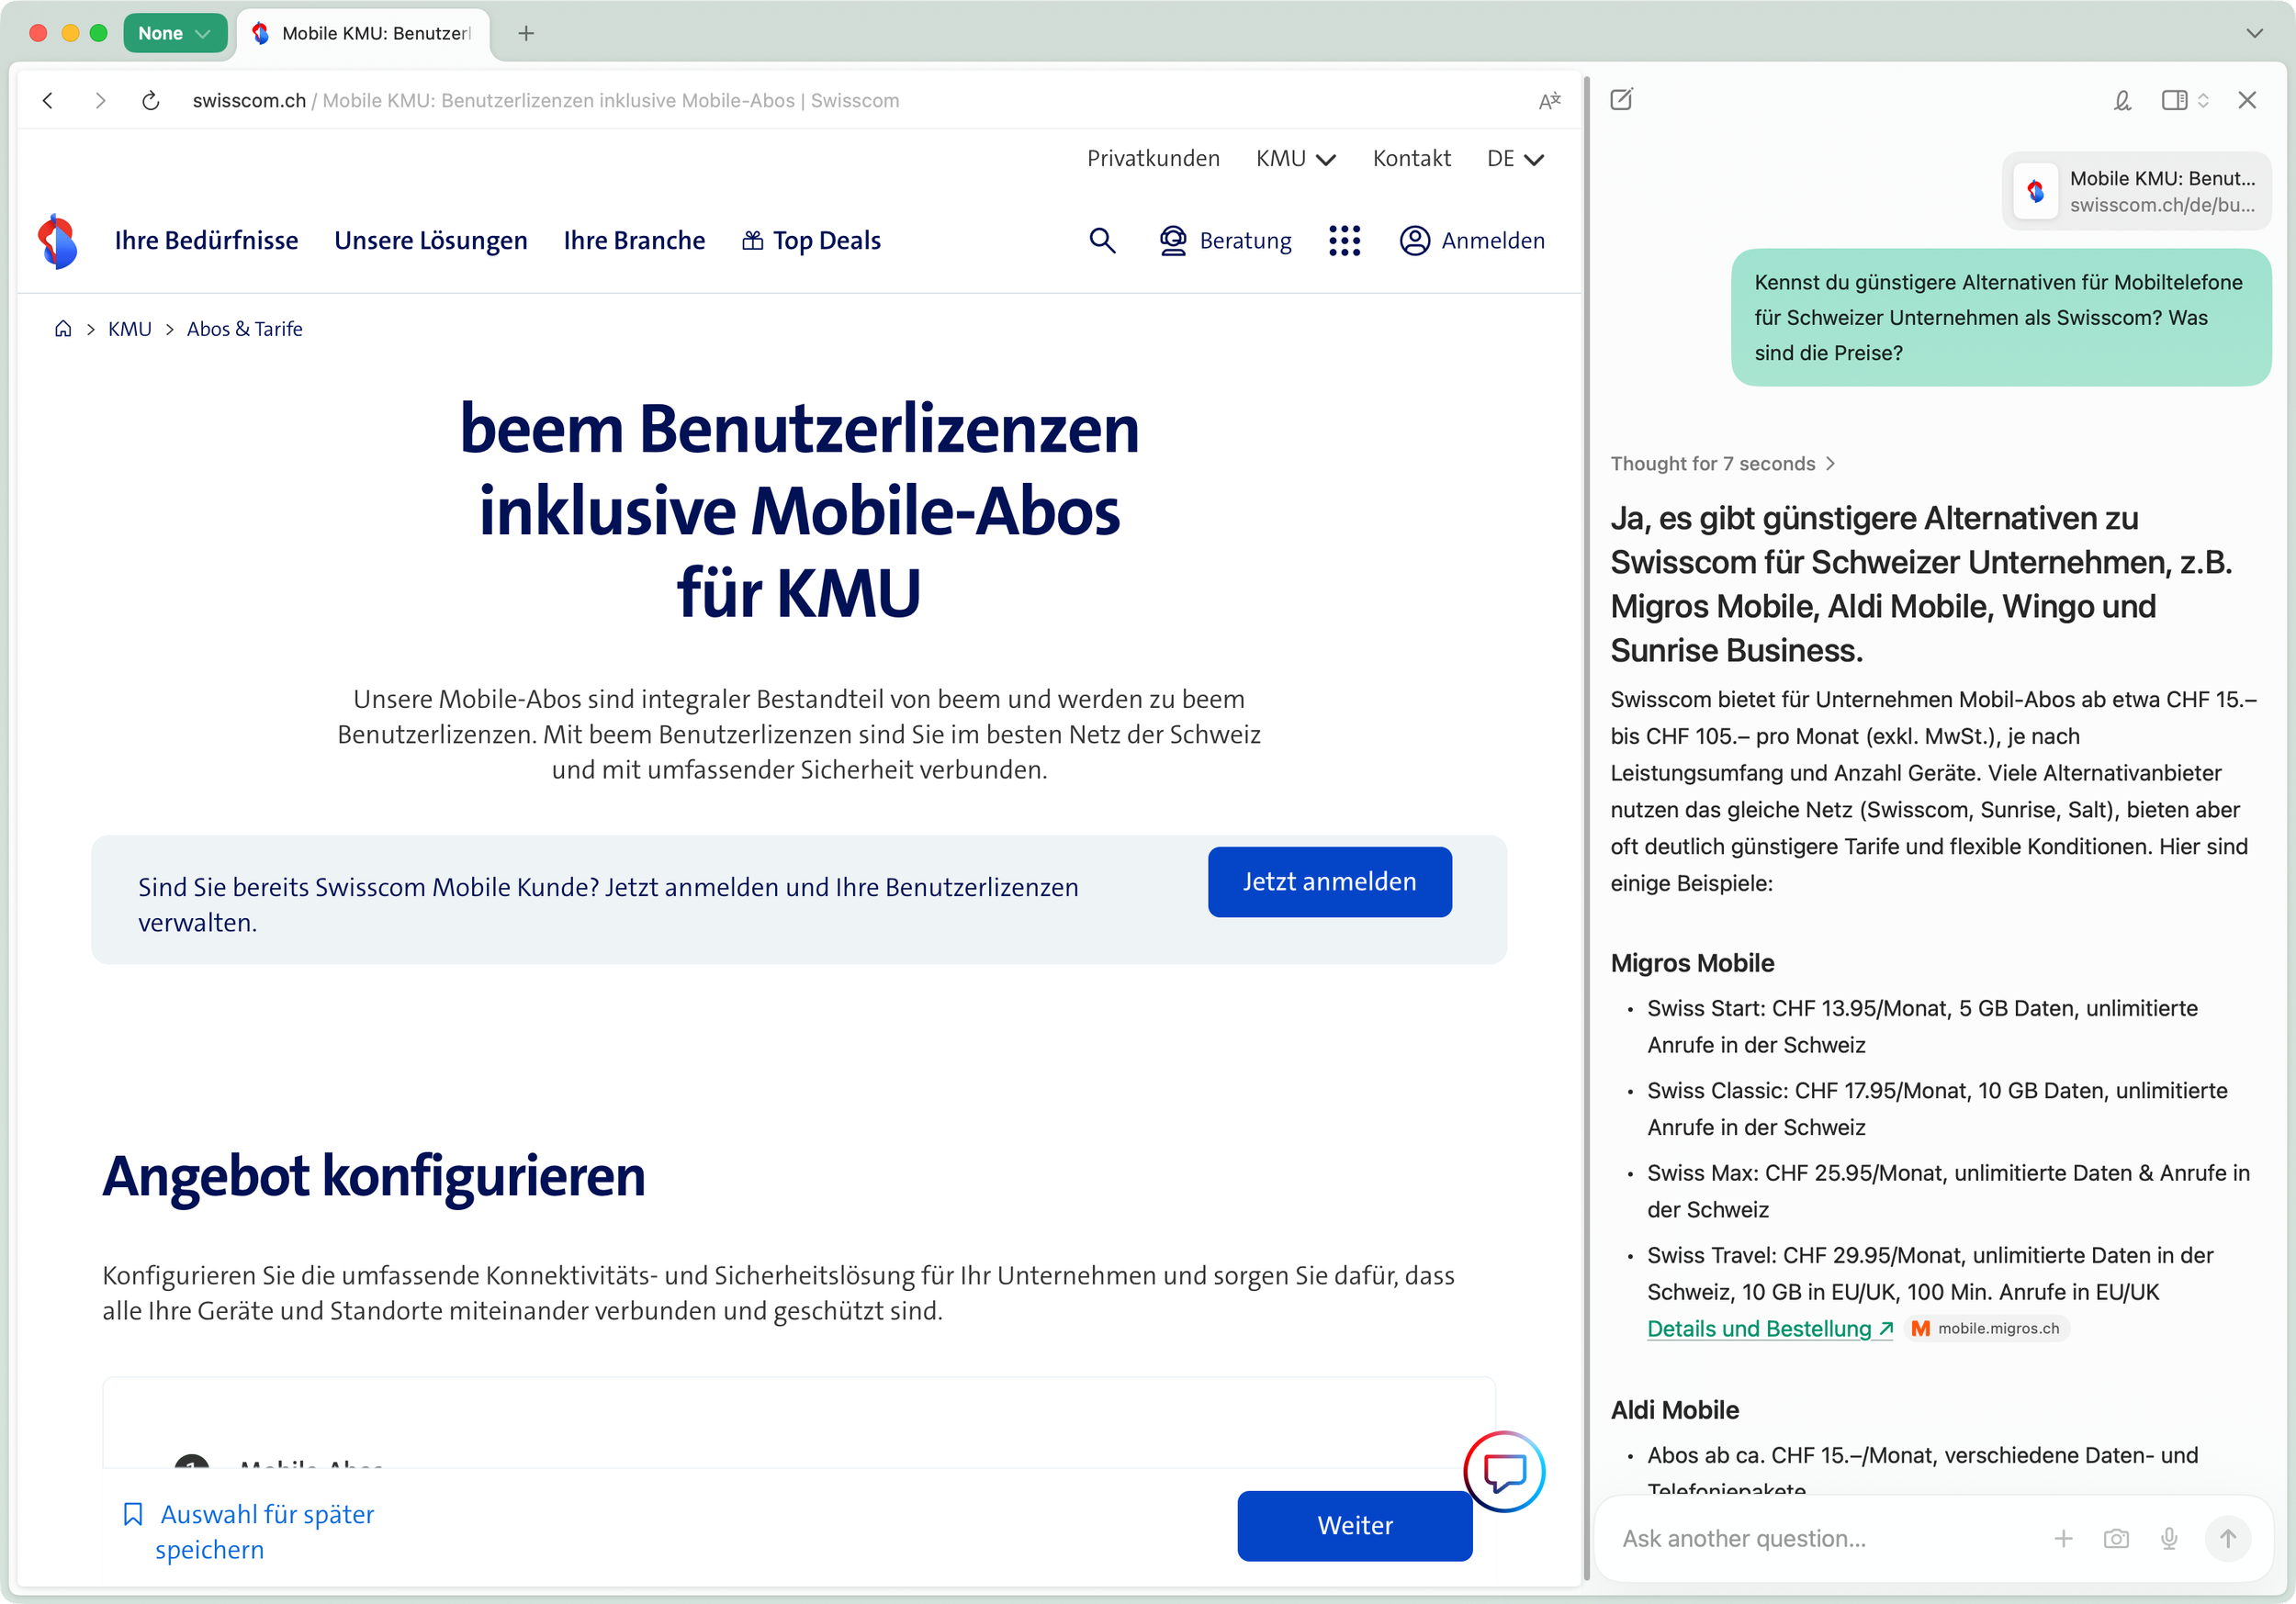This screenshot has height=1604, width=2296.
Task: Open the floating chat bubble assistant icon
Action: pos(1503,1472)
